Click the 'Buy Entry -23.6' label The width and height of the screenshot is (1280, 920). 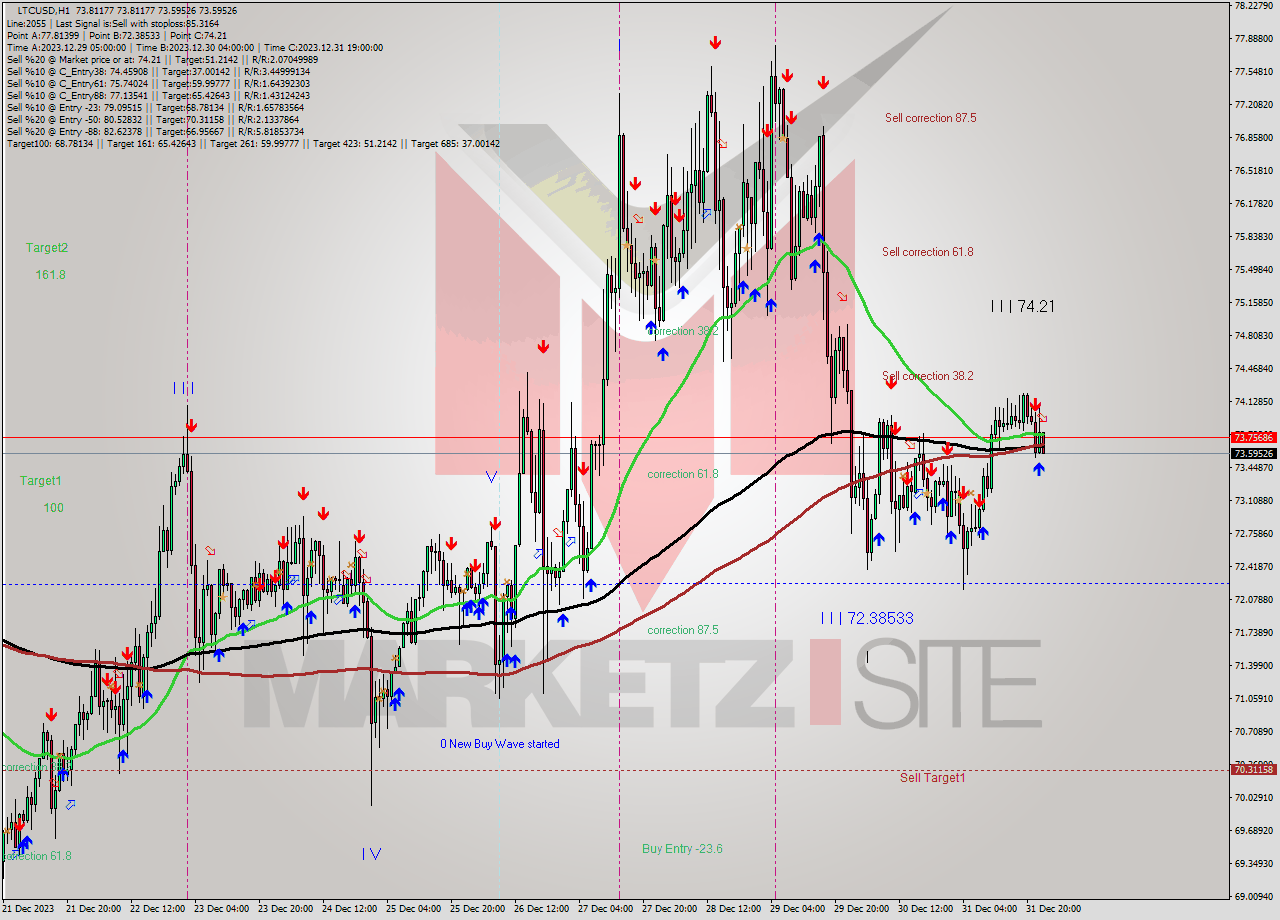(x=682, y=849)
